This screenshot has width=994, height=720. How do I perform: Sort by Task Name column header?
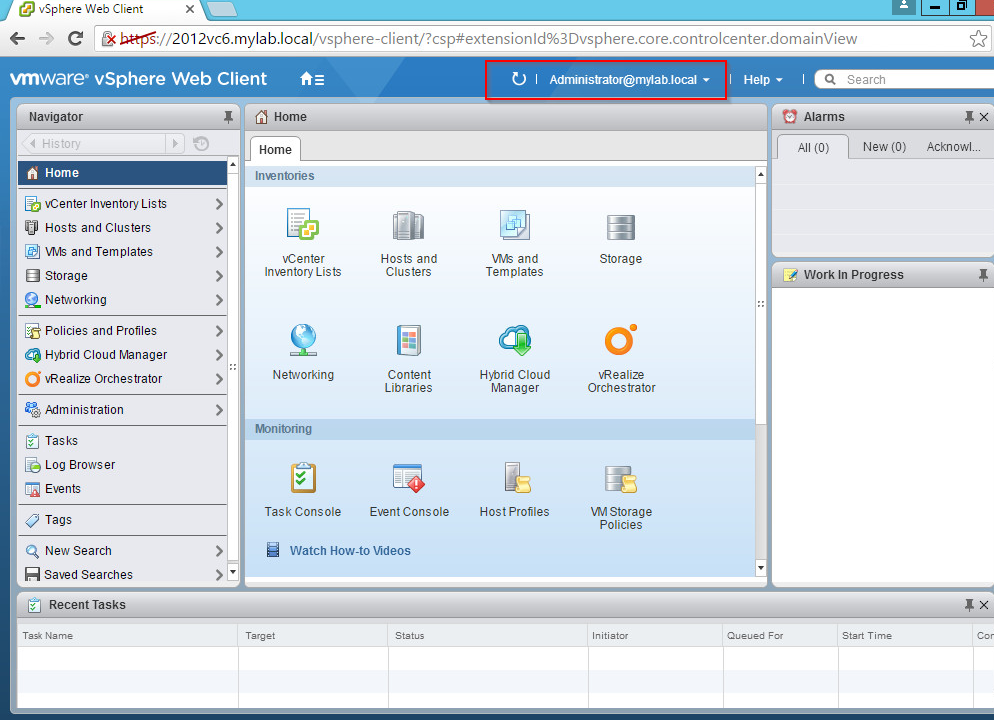click(x=127, y=635)
